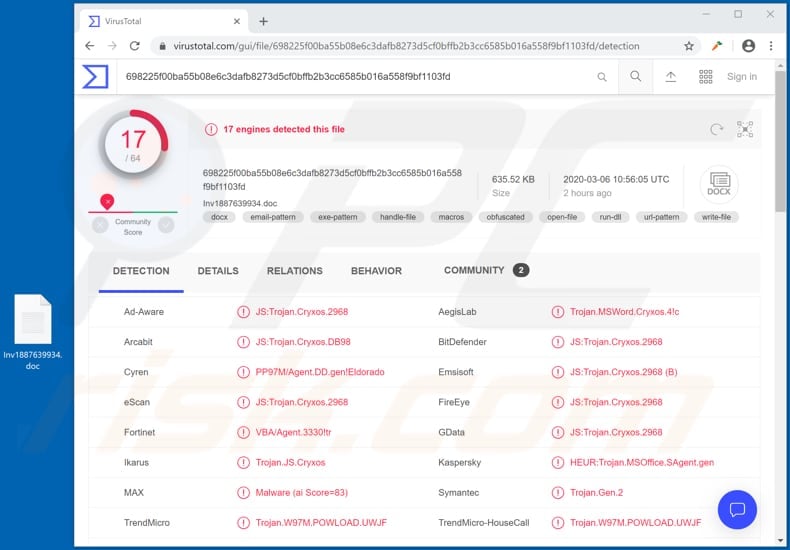Open the pen extension icon

(x=717, y=46)
